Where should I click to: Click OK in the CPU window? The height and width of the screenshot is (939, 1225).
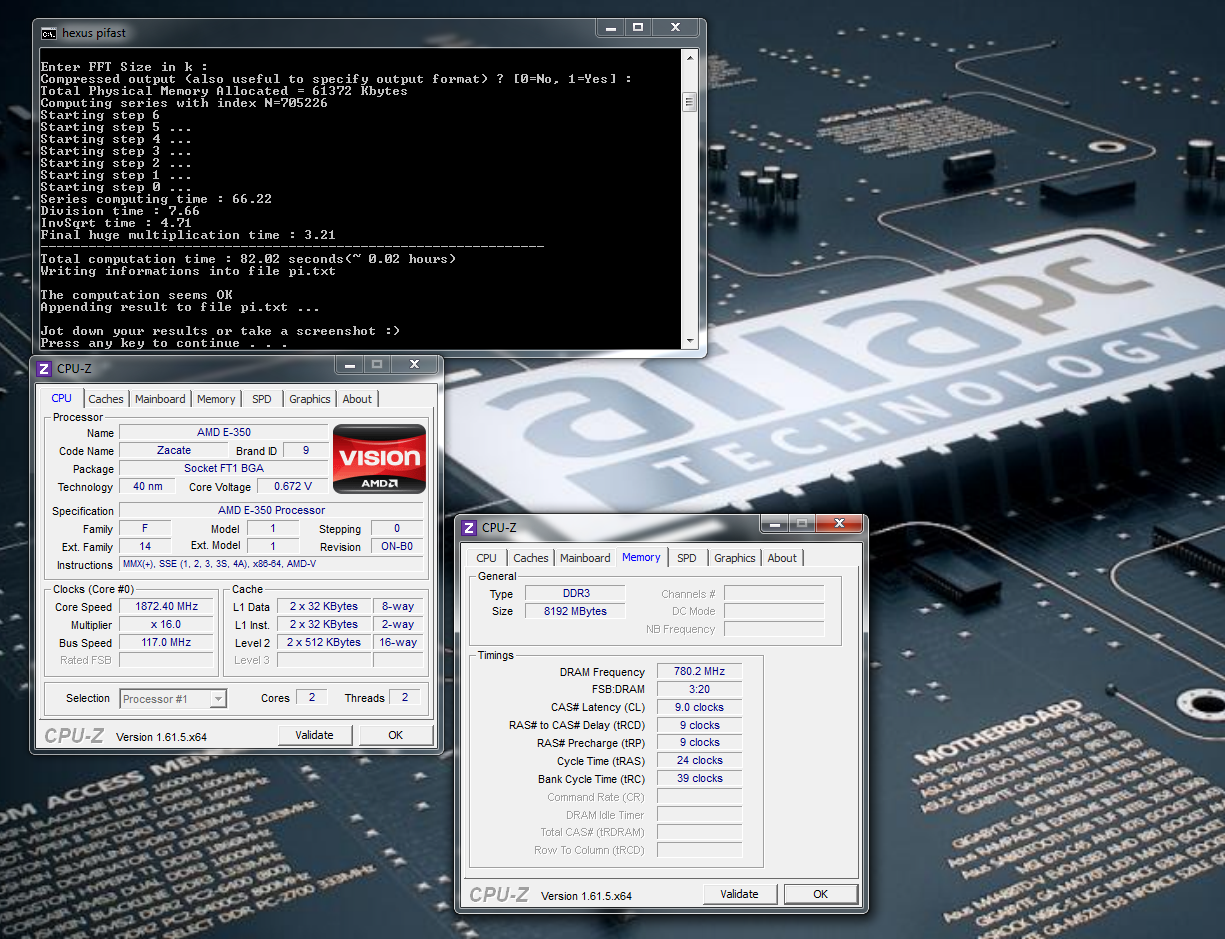(395, 735)
